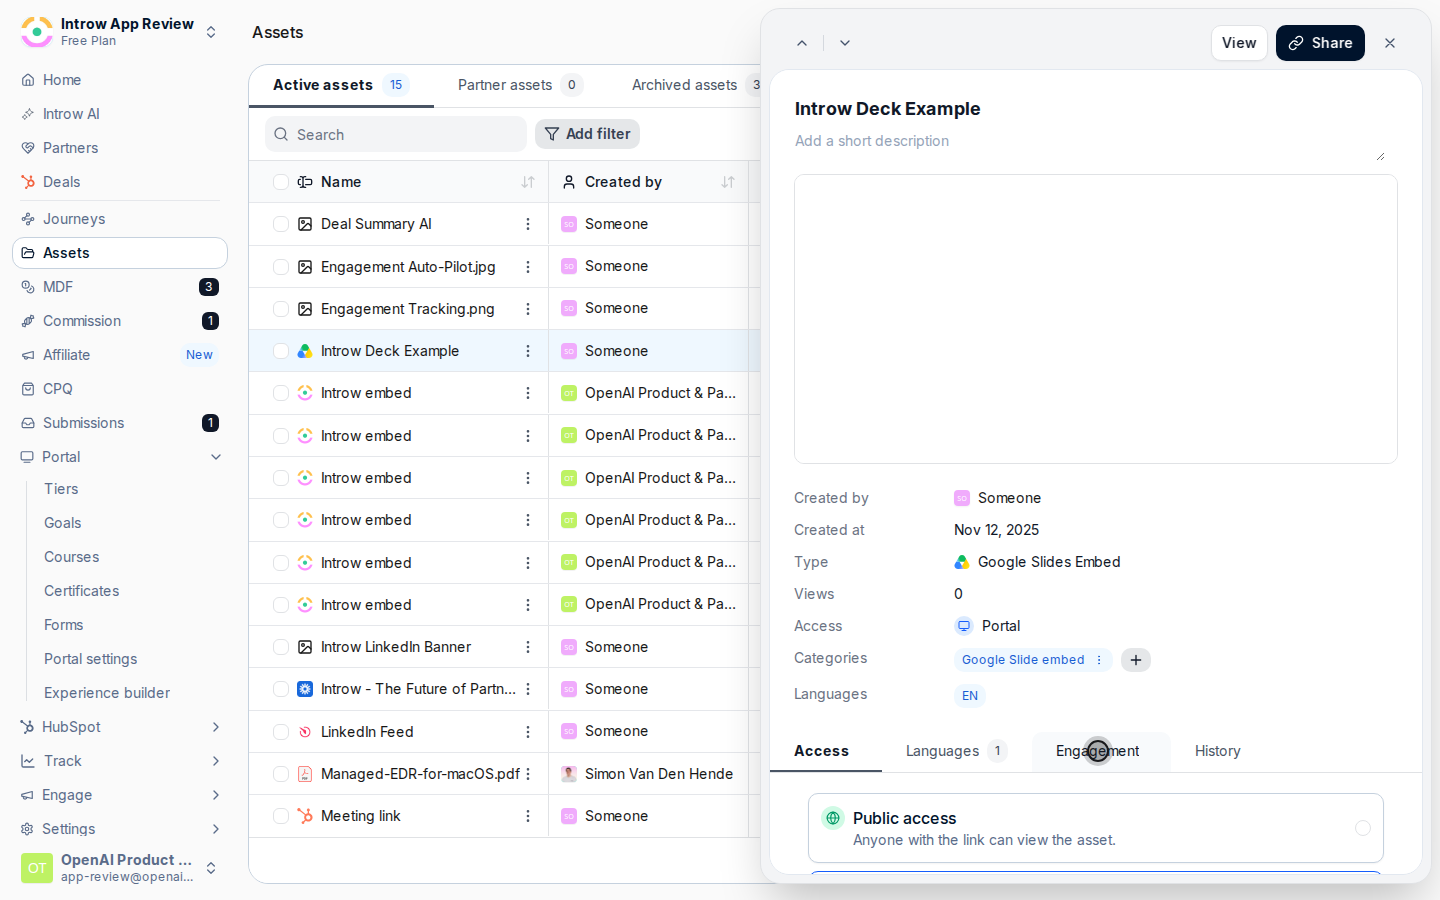The height and width of the screenshot is (900, 1440).
Task: Collapse the Portal sidebar section
Action: click(216, 457)
